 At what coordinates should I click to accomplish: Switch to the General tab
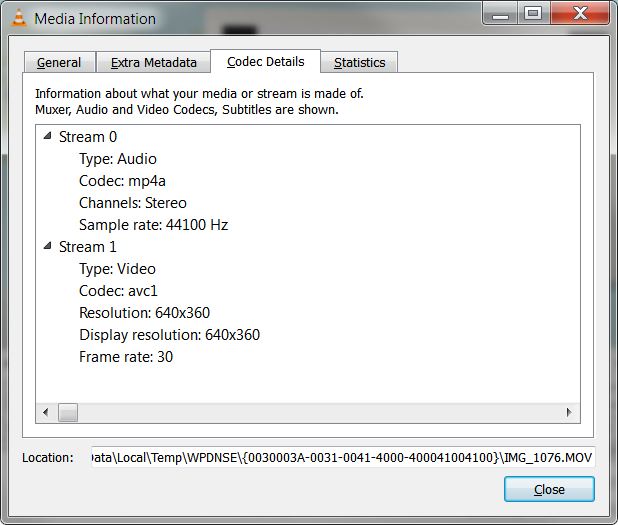pyautogui.click(x=59, y=62)
